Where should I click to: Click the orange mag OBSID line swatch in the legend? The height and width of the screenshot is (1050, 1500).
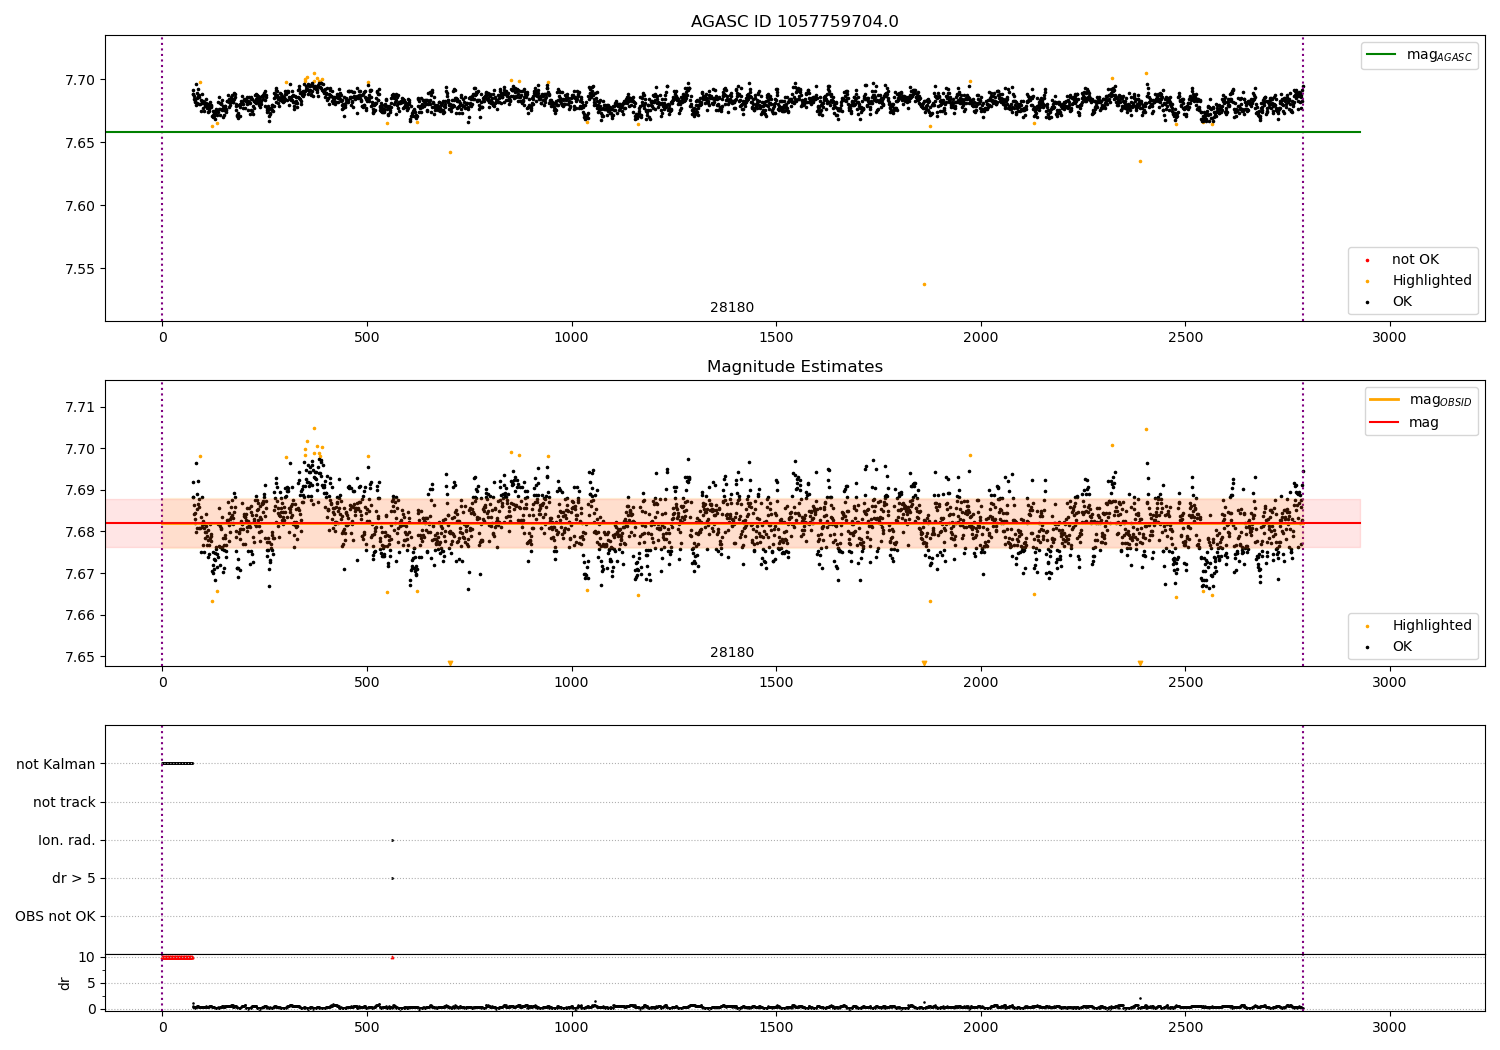pos(1385,400)
